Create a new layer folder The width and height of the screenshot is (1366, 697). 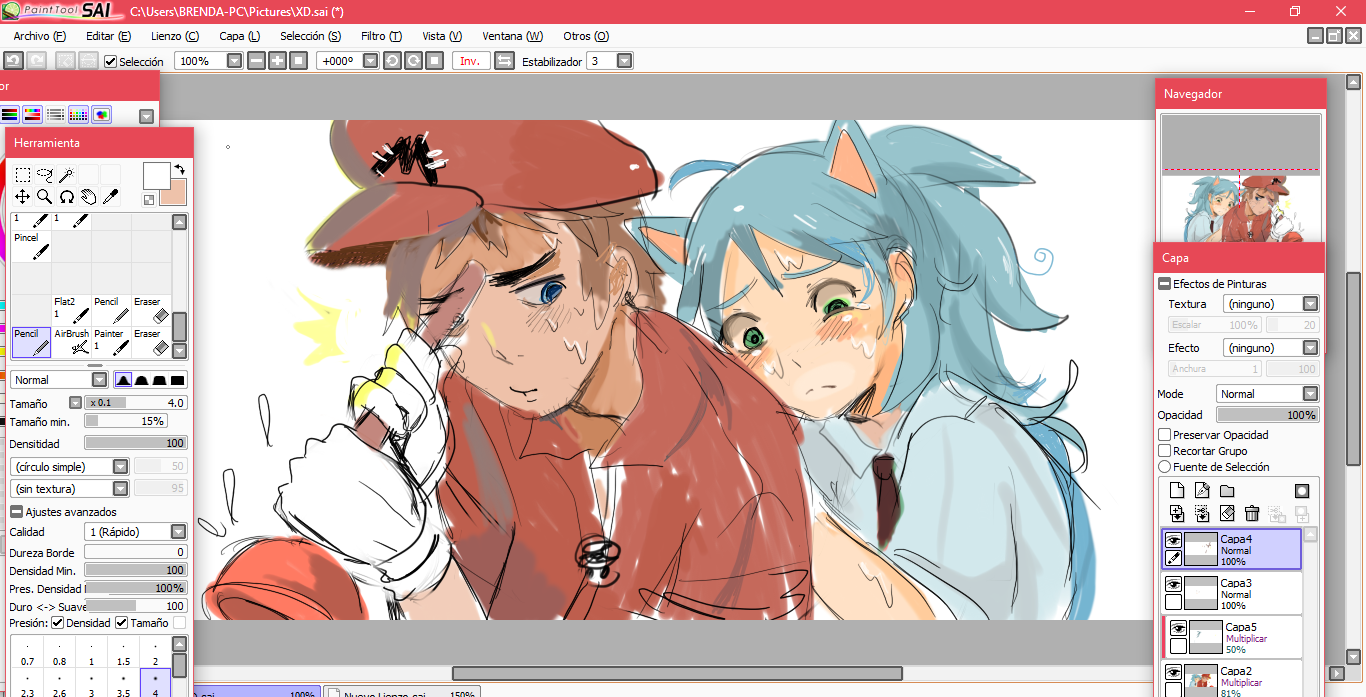point(1227,490)
